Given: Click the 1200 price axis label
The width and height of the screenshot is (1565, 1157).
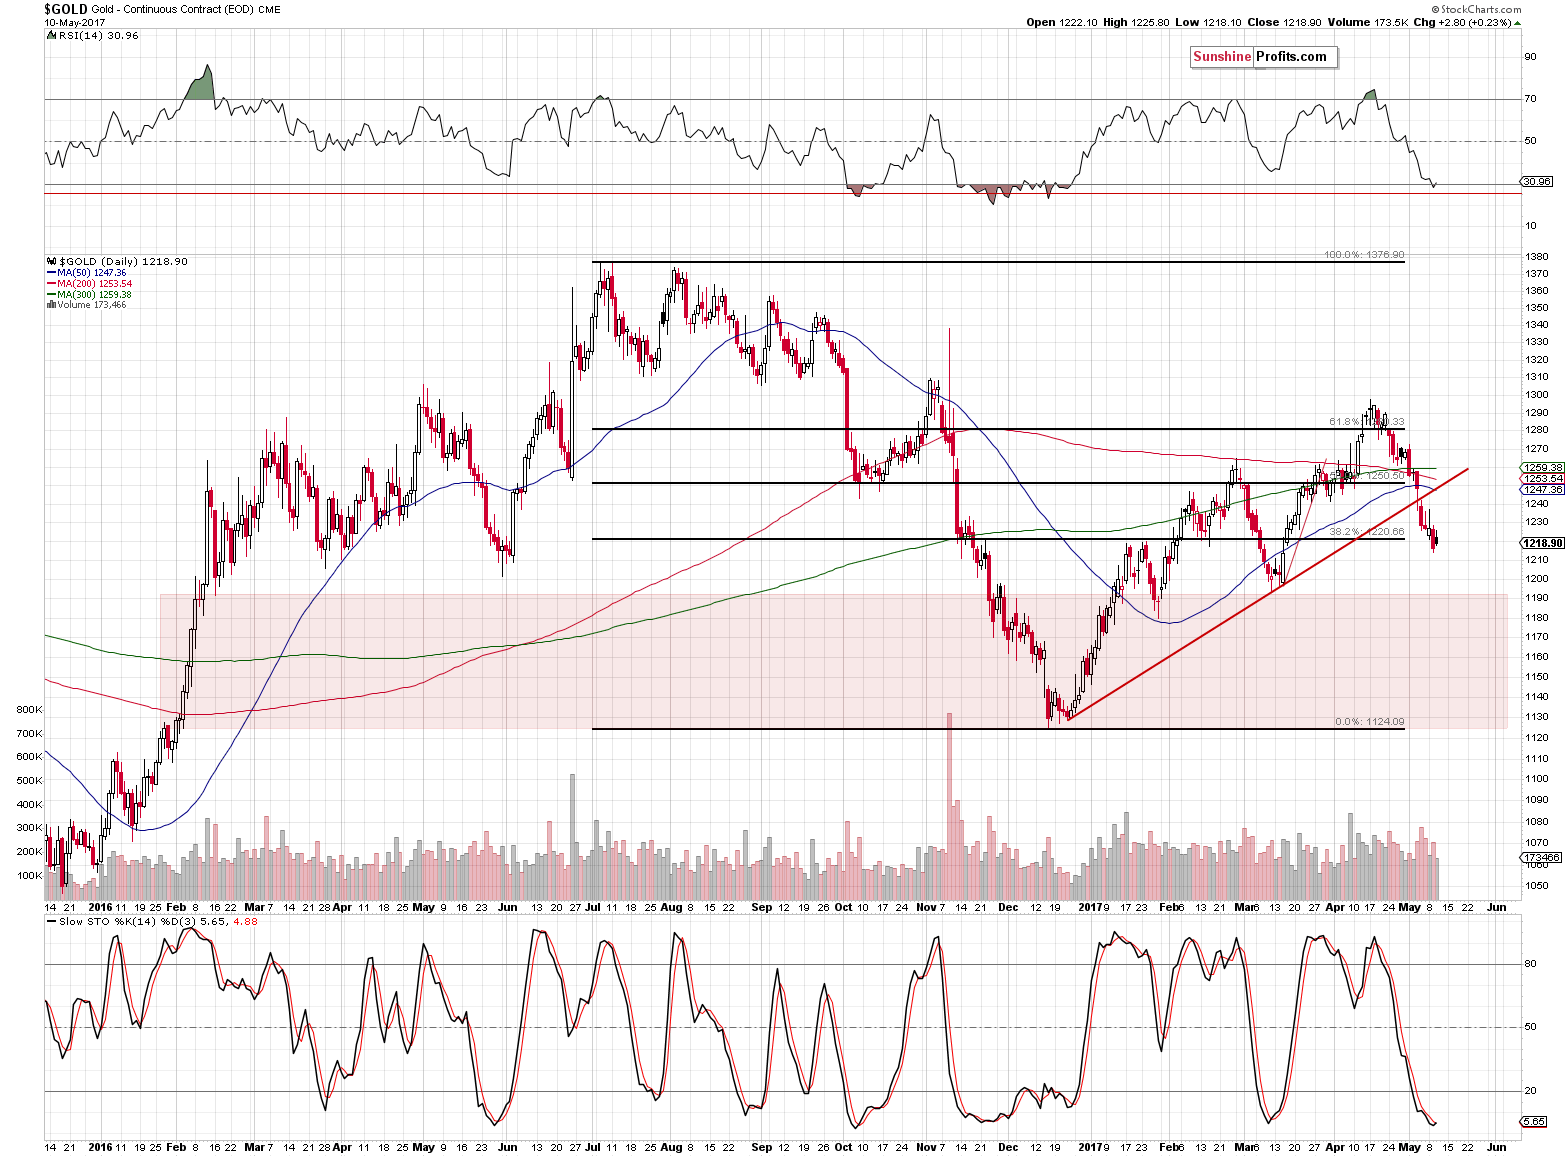Looking at the screenshot, I should point(1537,579).
